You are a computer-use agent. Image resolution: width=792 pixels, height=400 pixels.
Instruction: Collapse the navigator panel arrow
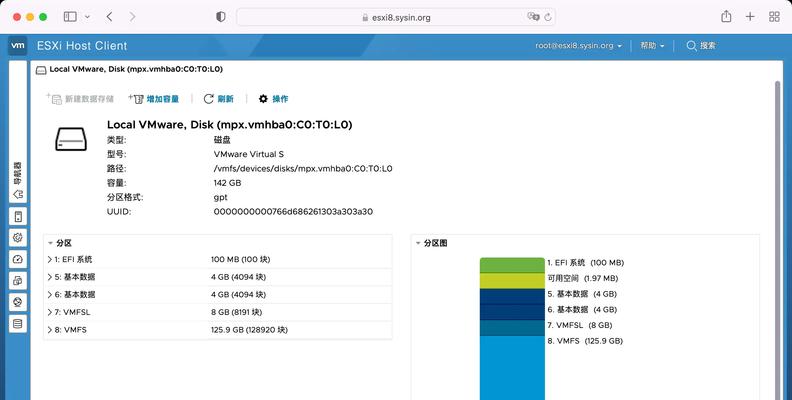tap(18, 194)
